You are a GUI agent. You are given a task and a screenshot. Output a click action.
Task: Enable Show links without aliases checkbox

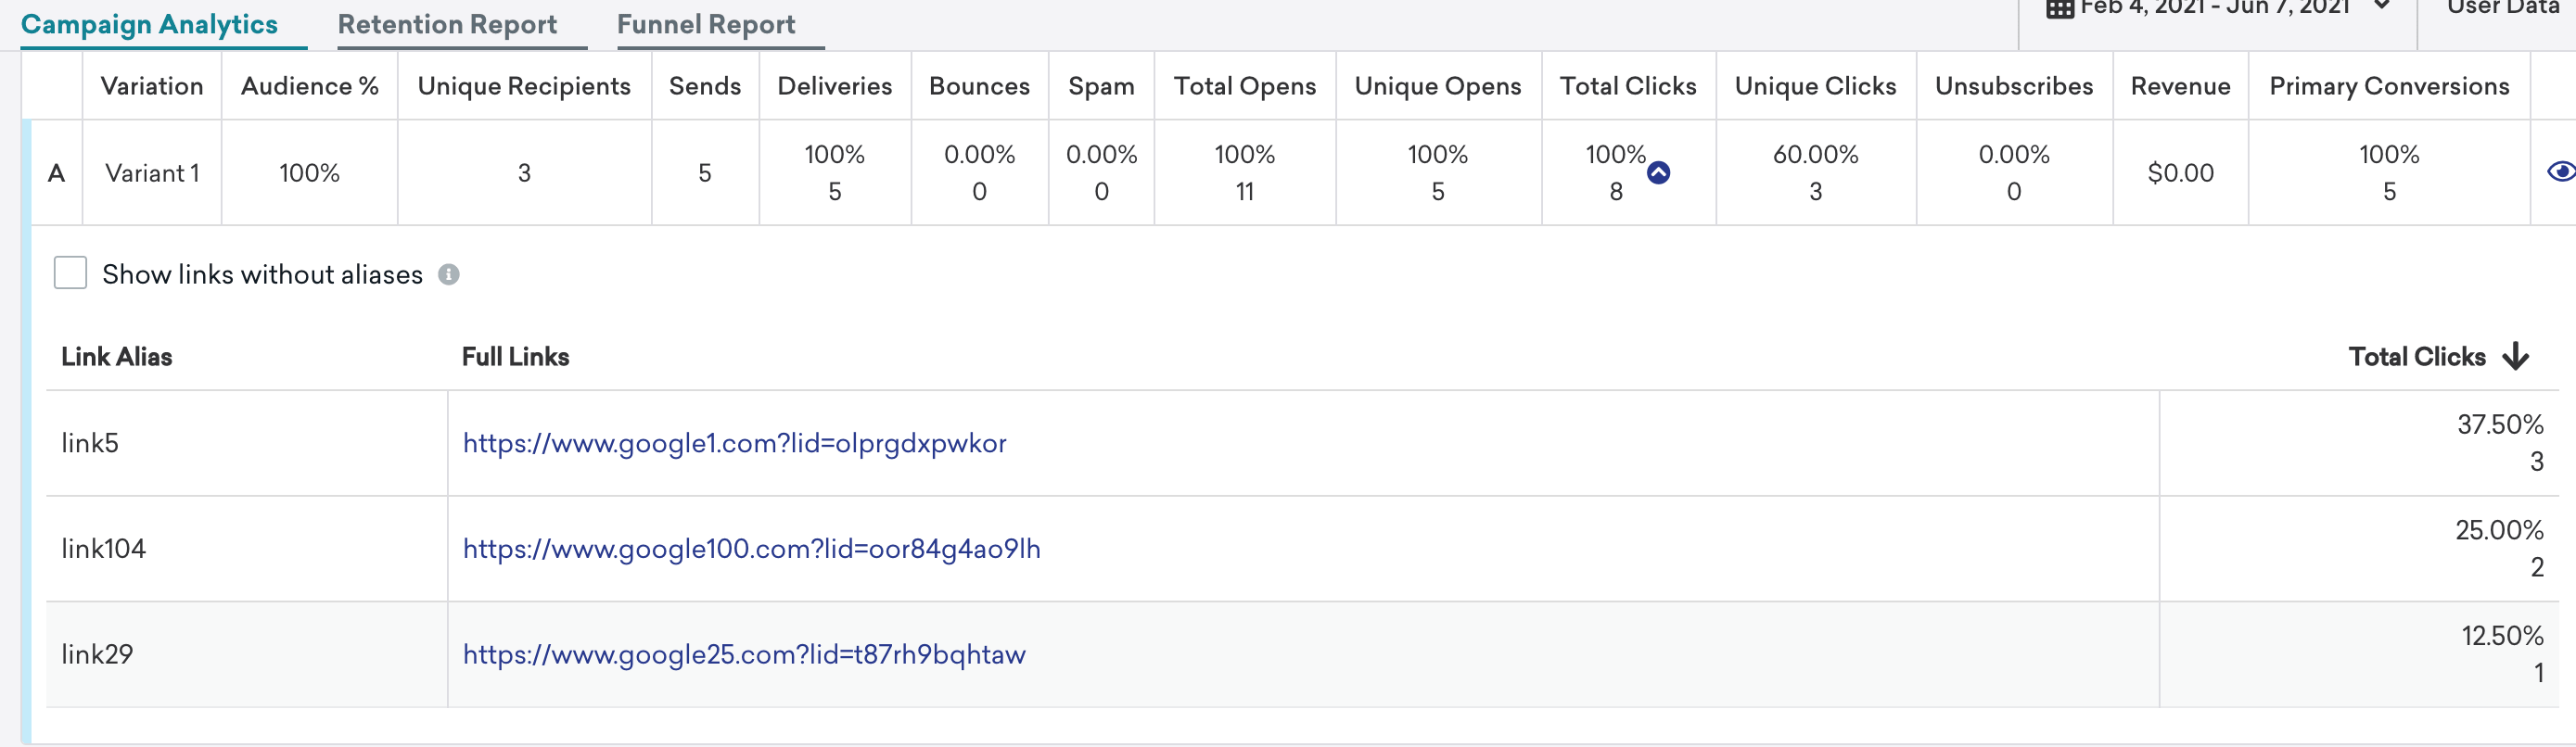(x=70, y=273)
